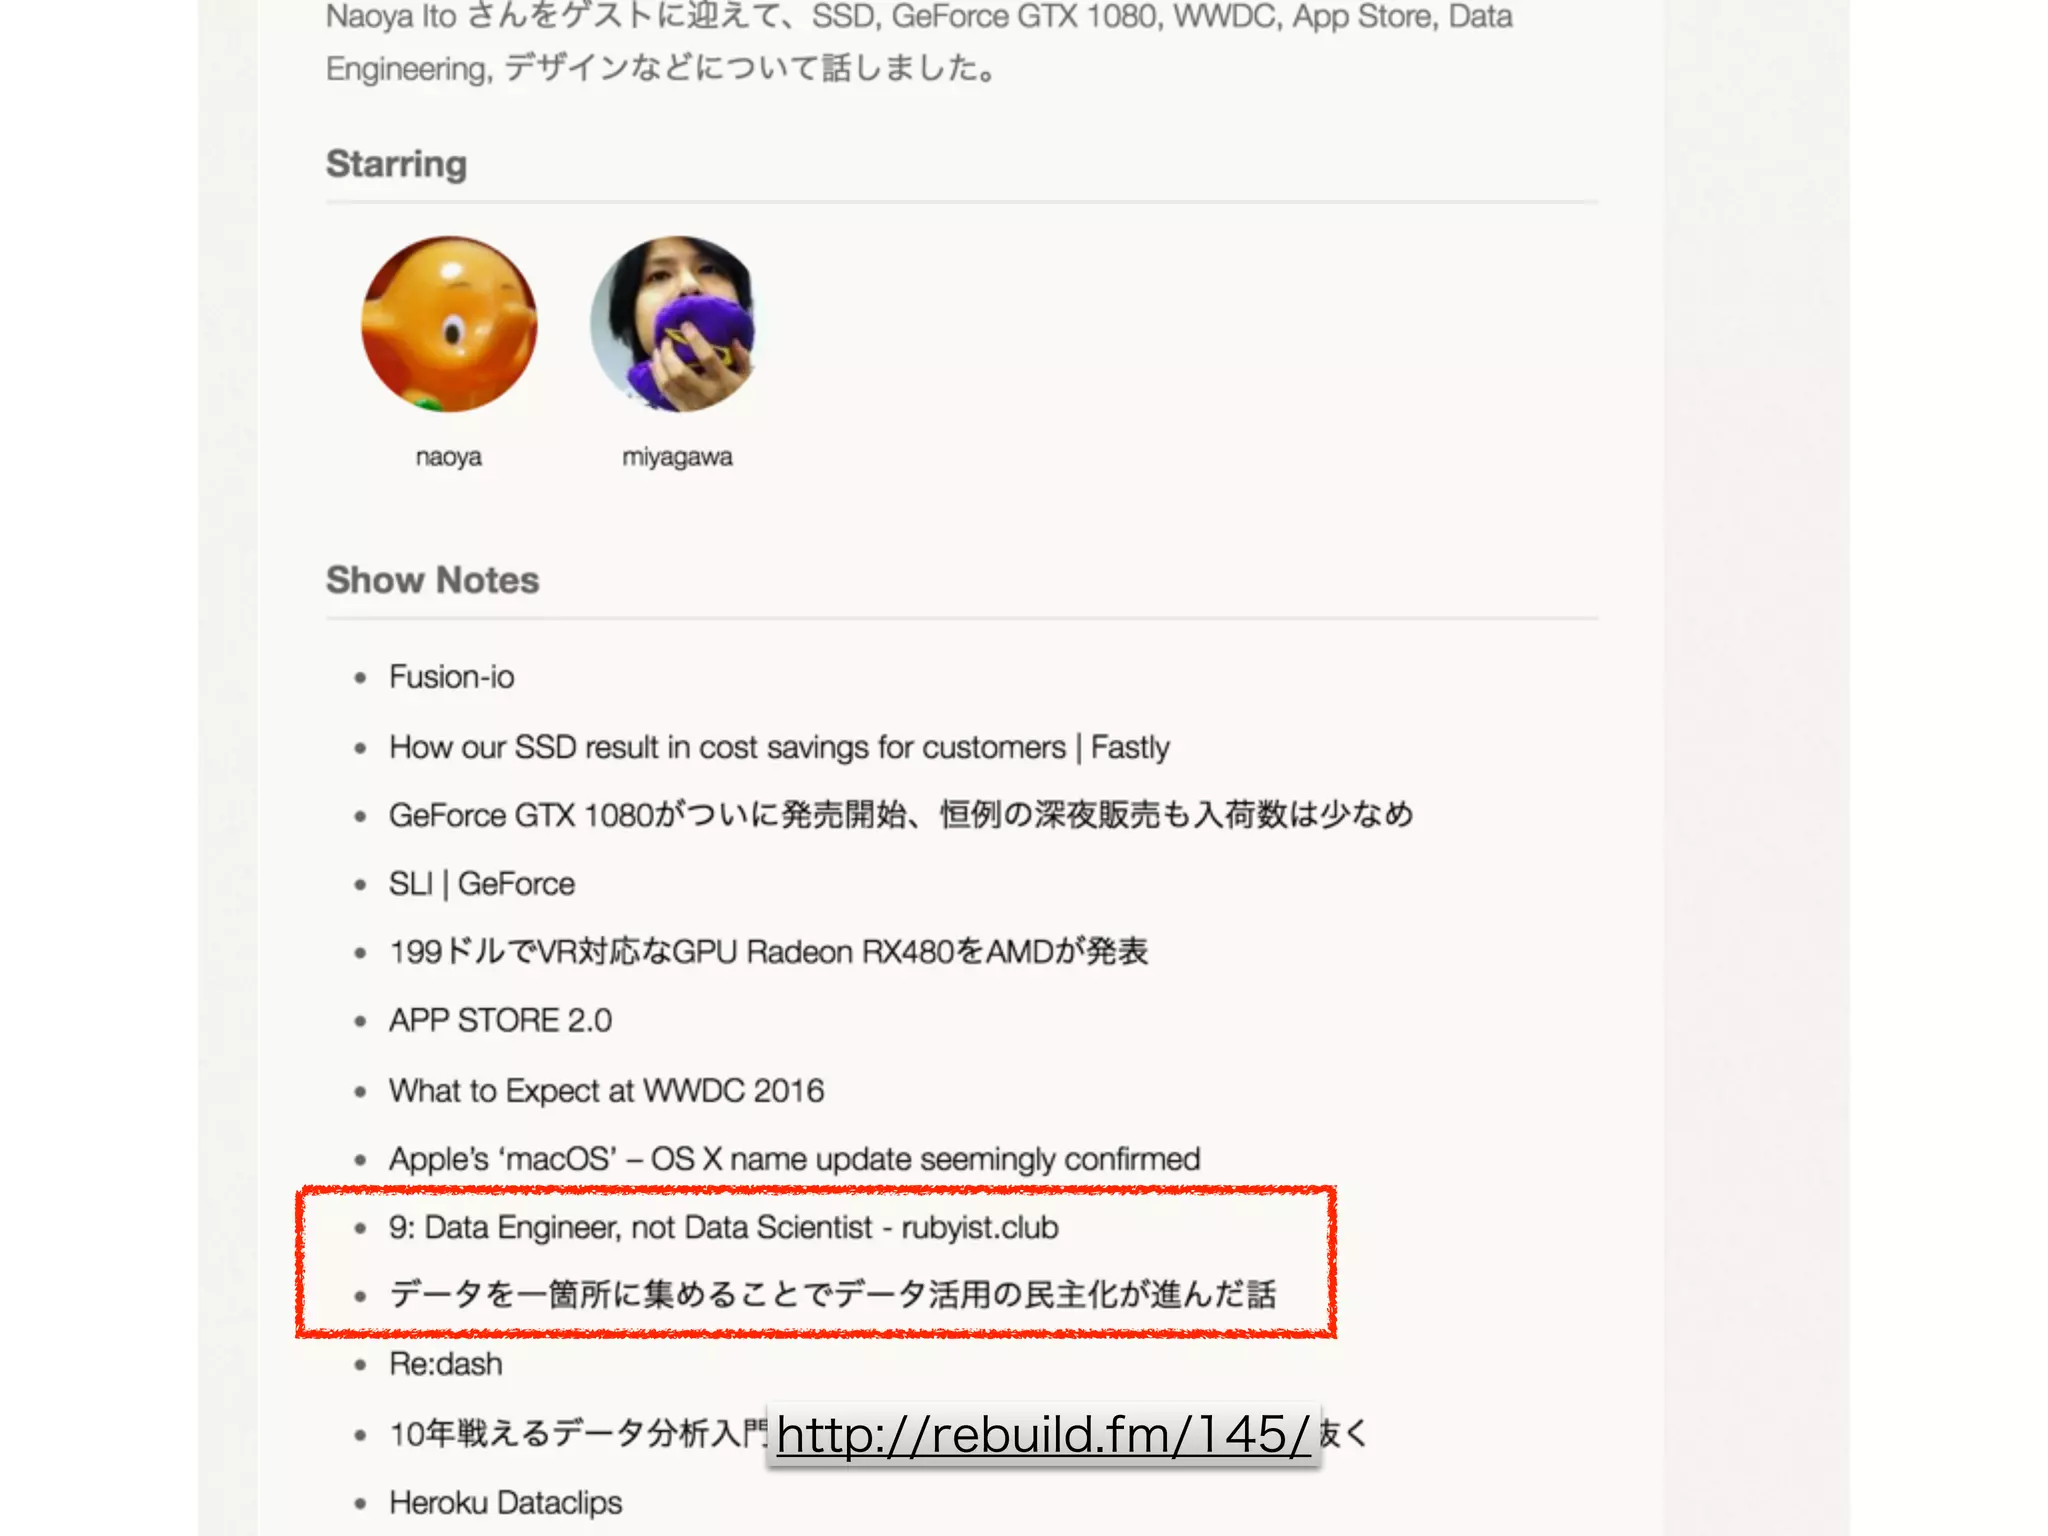This screenshot has width=2048, height=1536.
Task: Open Data Engineer, not Data Scientist link
Action: [x=723, y=1227]
